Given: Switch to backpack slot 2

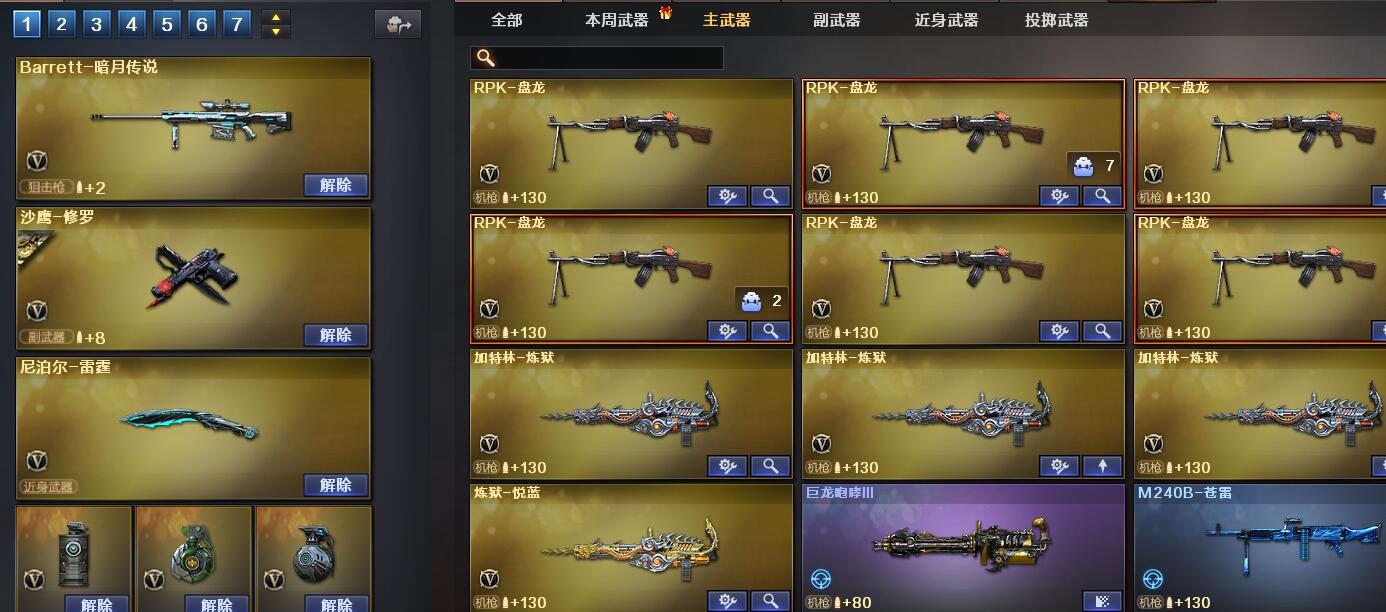Looking at the screenshot, I should click(x=61, y=23).
